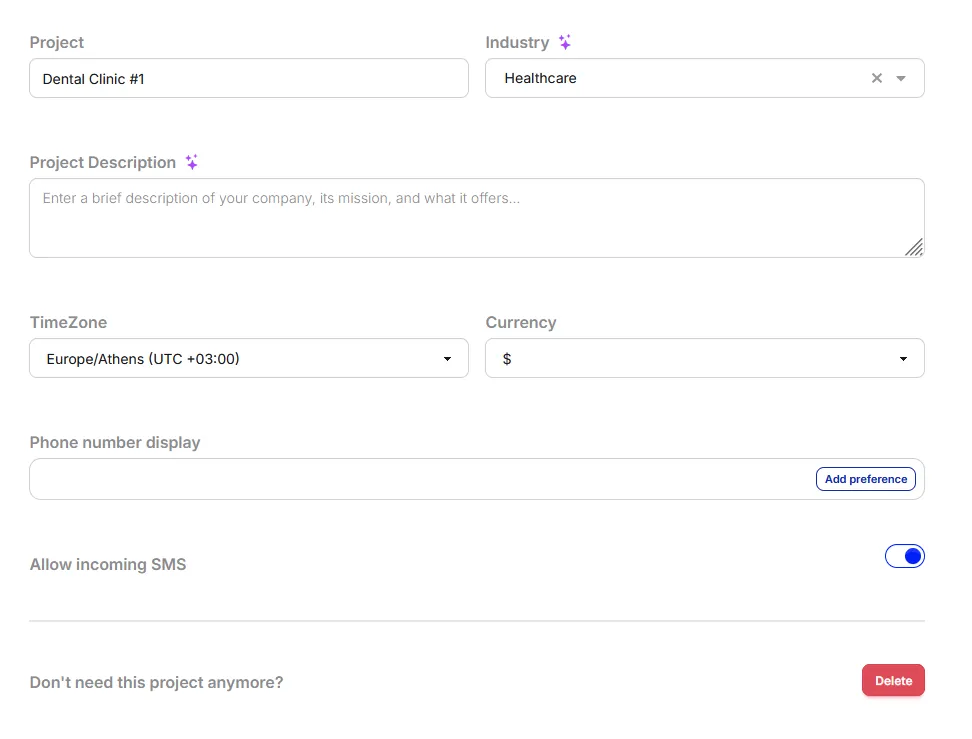Screen dimensions: 972x739
Task: Click the Healthcare value in Industry
Action: click(x=540, y=78)
